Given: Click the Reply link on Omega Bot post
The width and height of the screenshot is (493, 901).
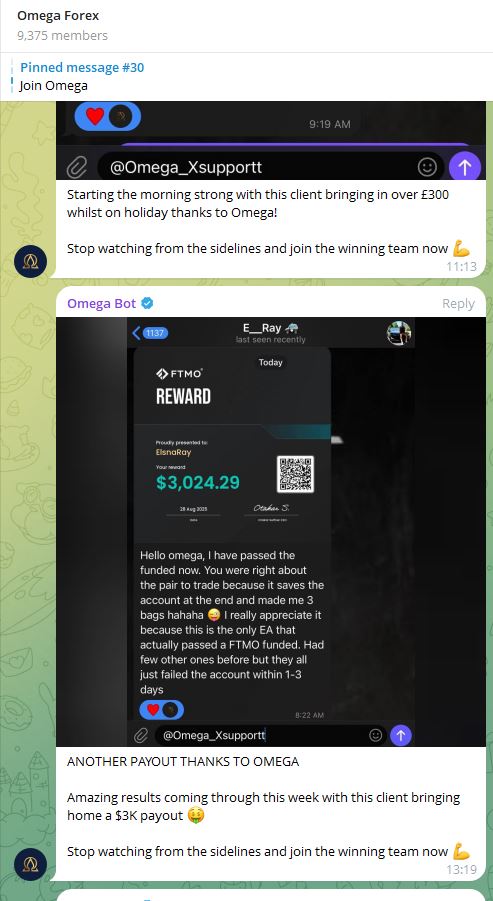Looking at the screenshot, I should click(458, 304).
